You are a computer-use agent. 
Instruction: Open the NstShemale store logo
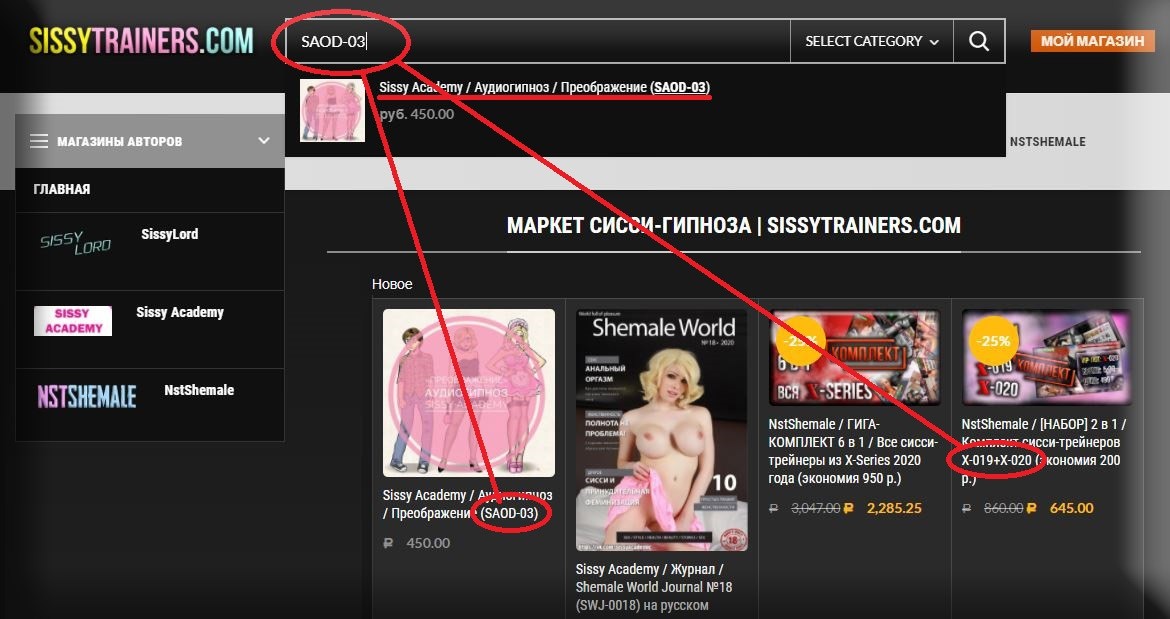[x=86, y=398]
